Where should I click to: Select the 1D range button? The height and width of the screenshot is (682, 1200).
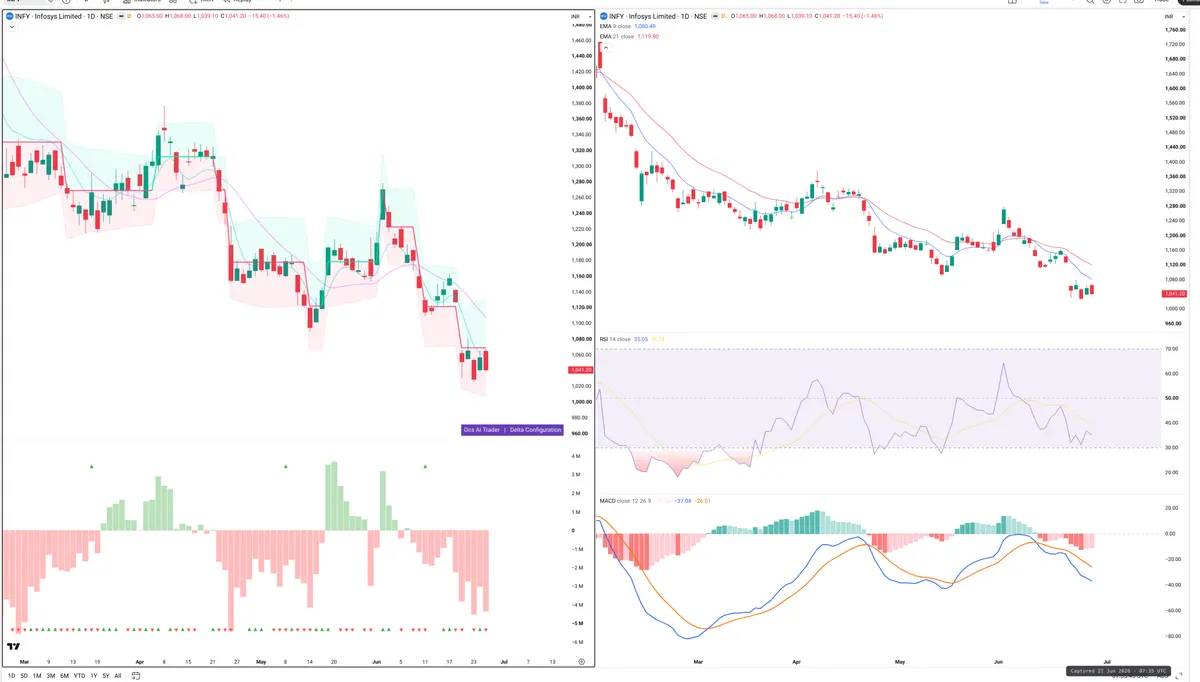click(x=11, y=676)
